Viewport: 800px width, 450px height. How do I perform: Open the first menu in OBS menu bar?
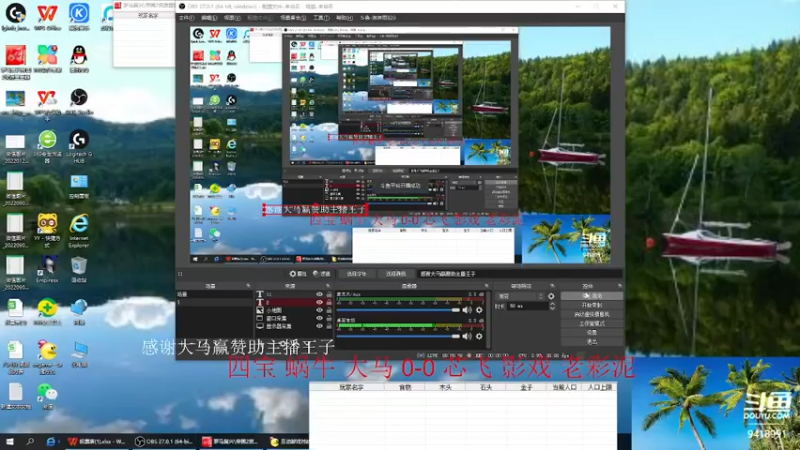coord(186,18)
